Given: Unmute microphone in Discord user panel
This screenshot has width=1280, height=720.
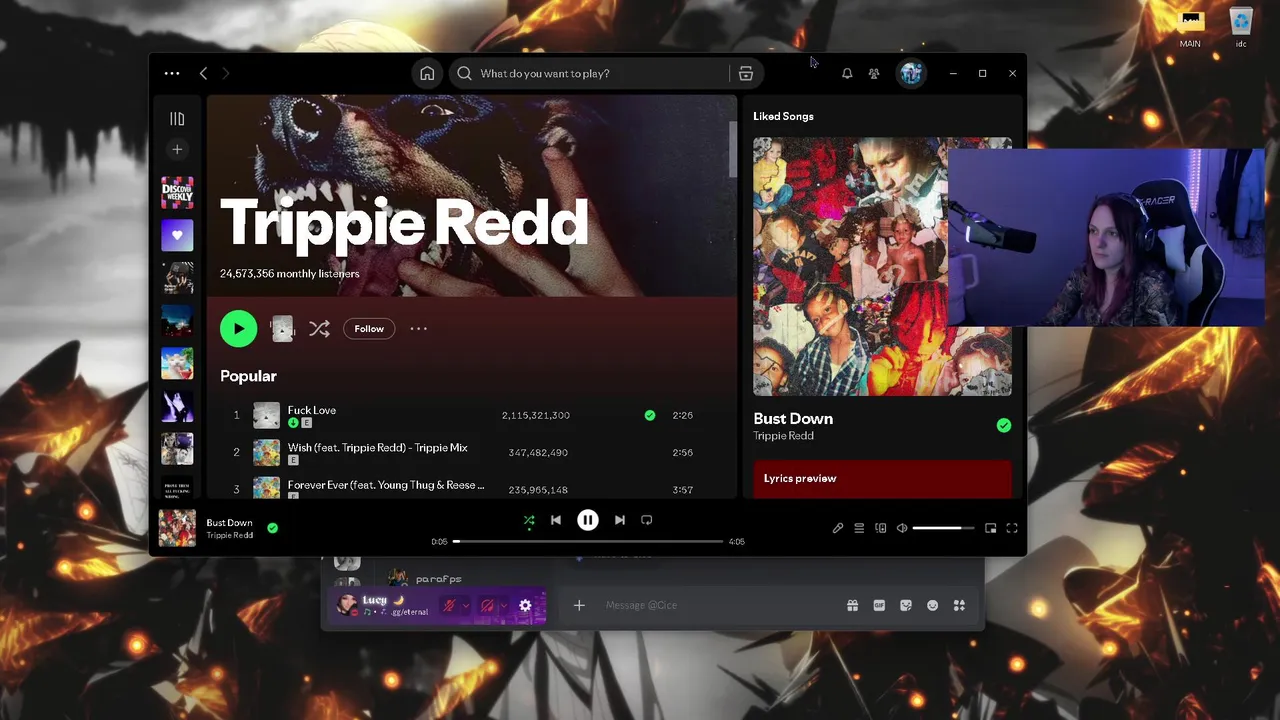Looking at the screenshot, I should 450,606.
